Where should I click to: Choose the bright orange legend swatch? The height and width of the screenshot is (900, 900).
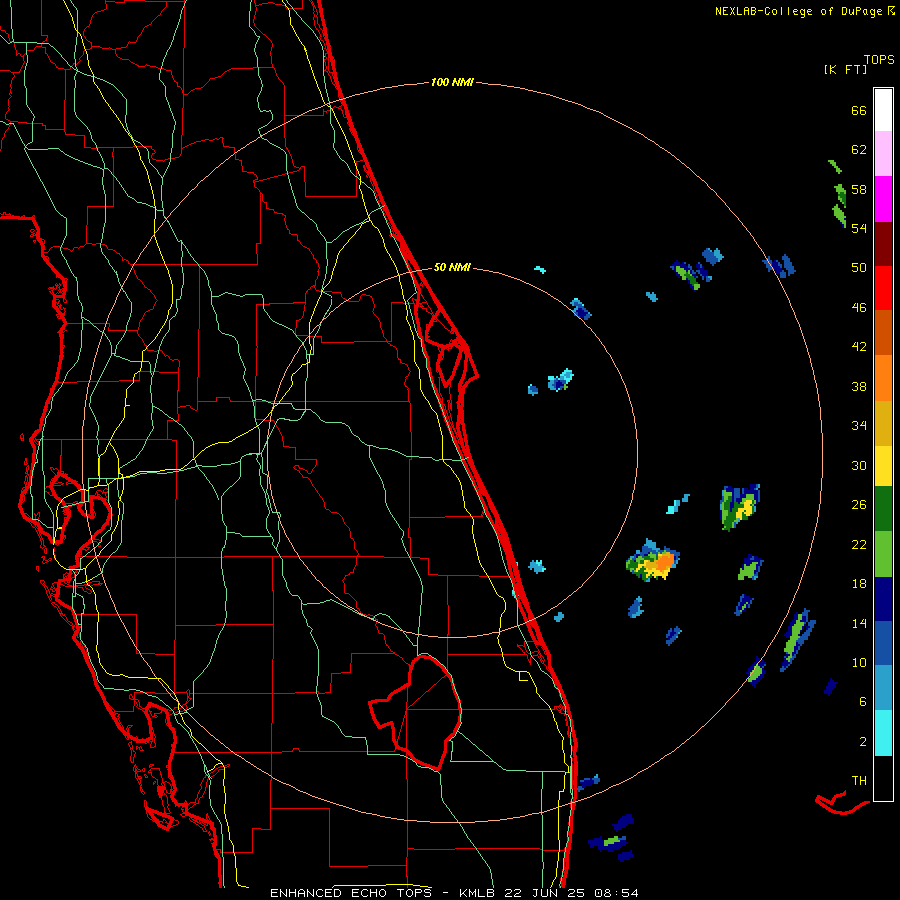883,378
